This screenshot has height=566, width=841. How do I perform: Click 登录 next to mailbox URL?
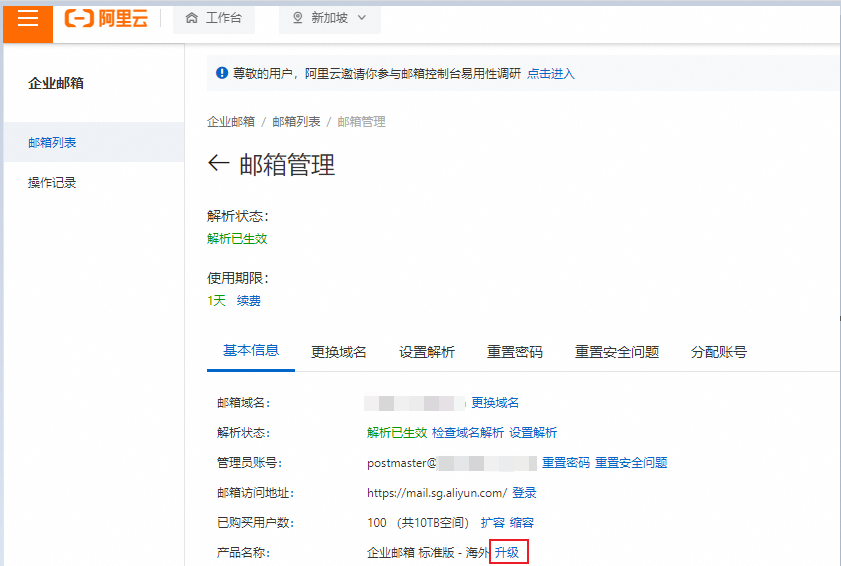coord(524,493)
